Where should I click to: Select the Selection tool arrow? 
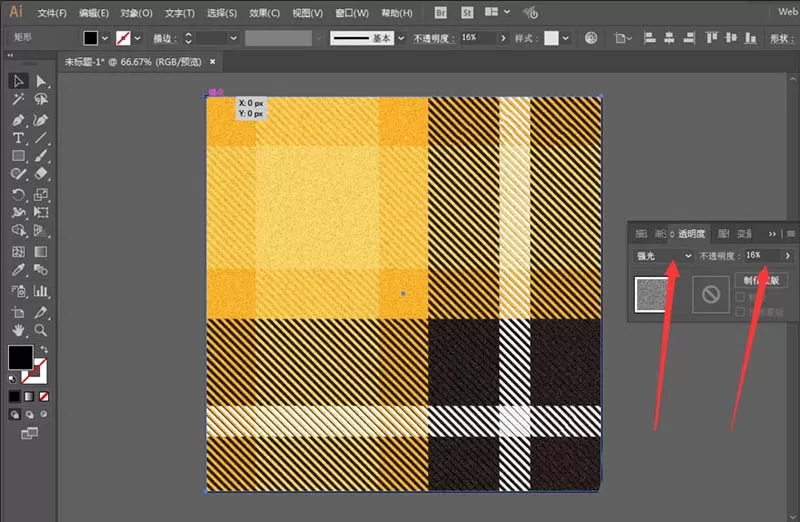pyautogui.click(x=18, y=81)
